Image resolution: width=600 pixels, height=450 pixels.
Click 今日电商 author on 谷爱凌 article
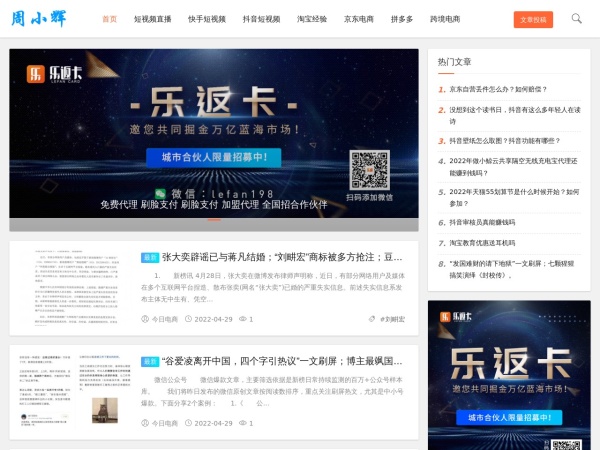[x=165, y=423]
